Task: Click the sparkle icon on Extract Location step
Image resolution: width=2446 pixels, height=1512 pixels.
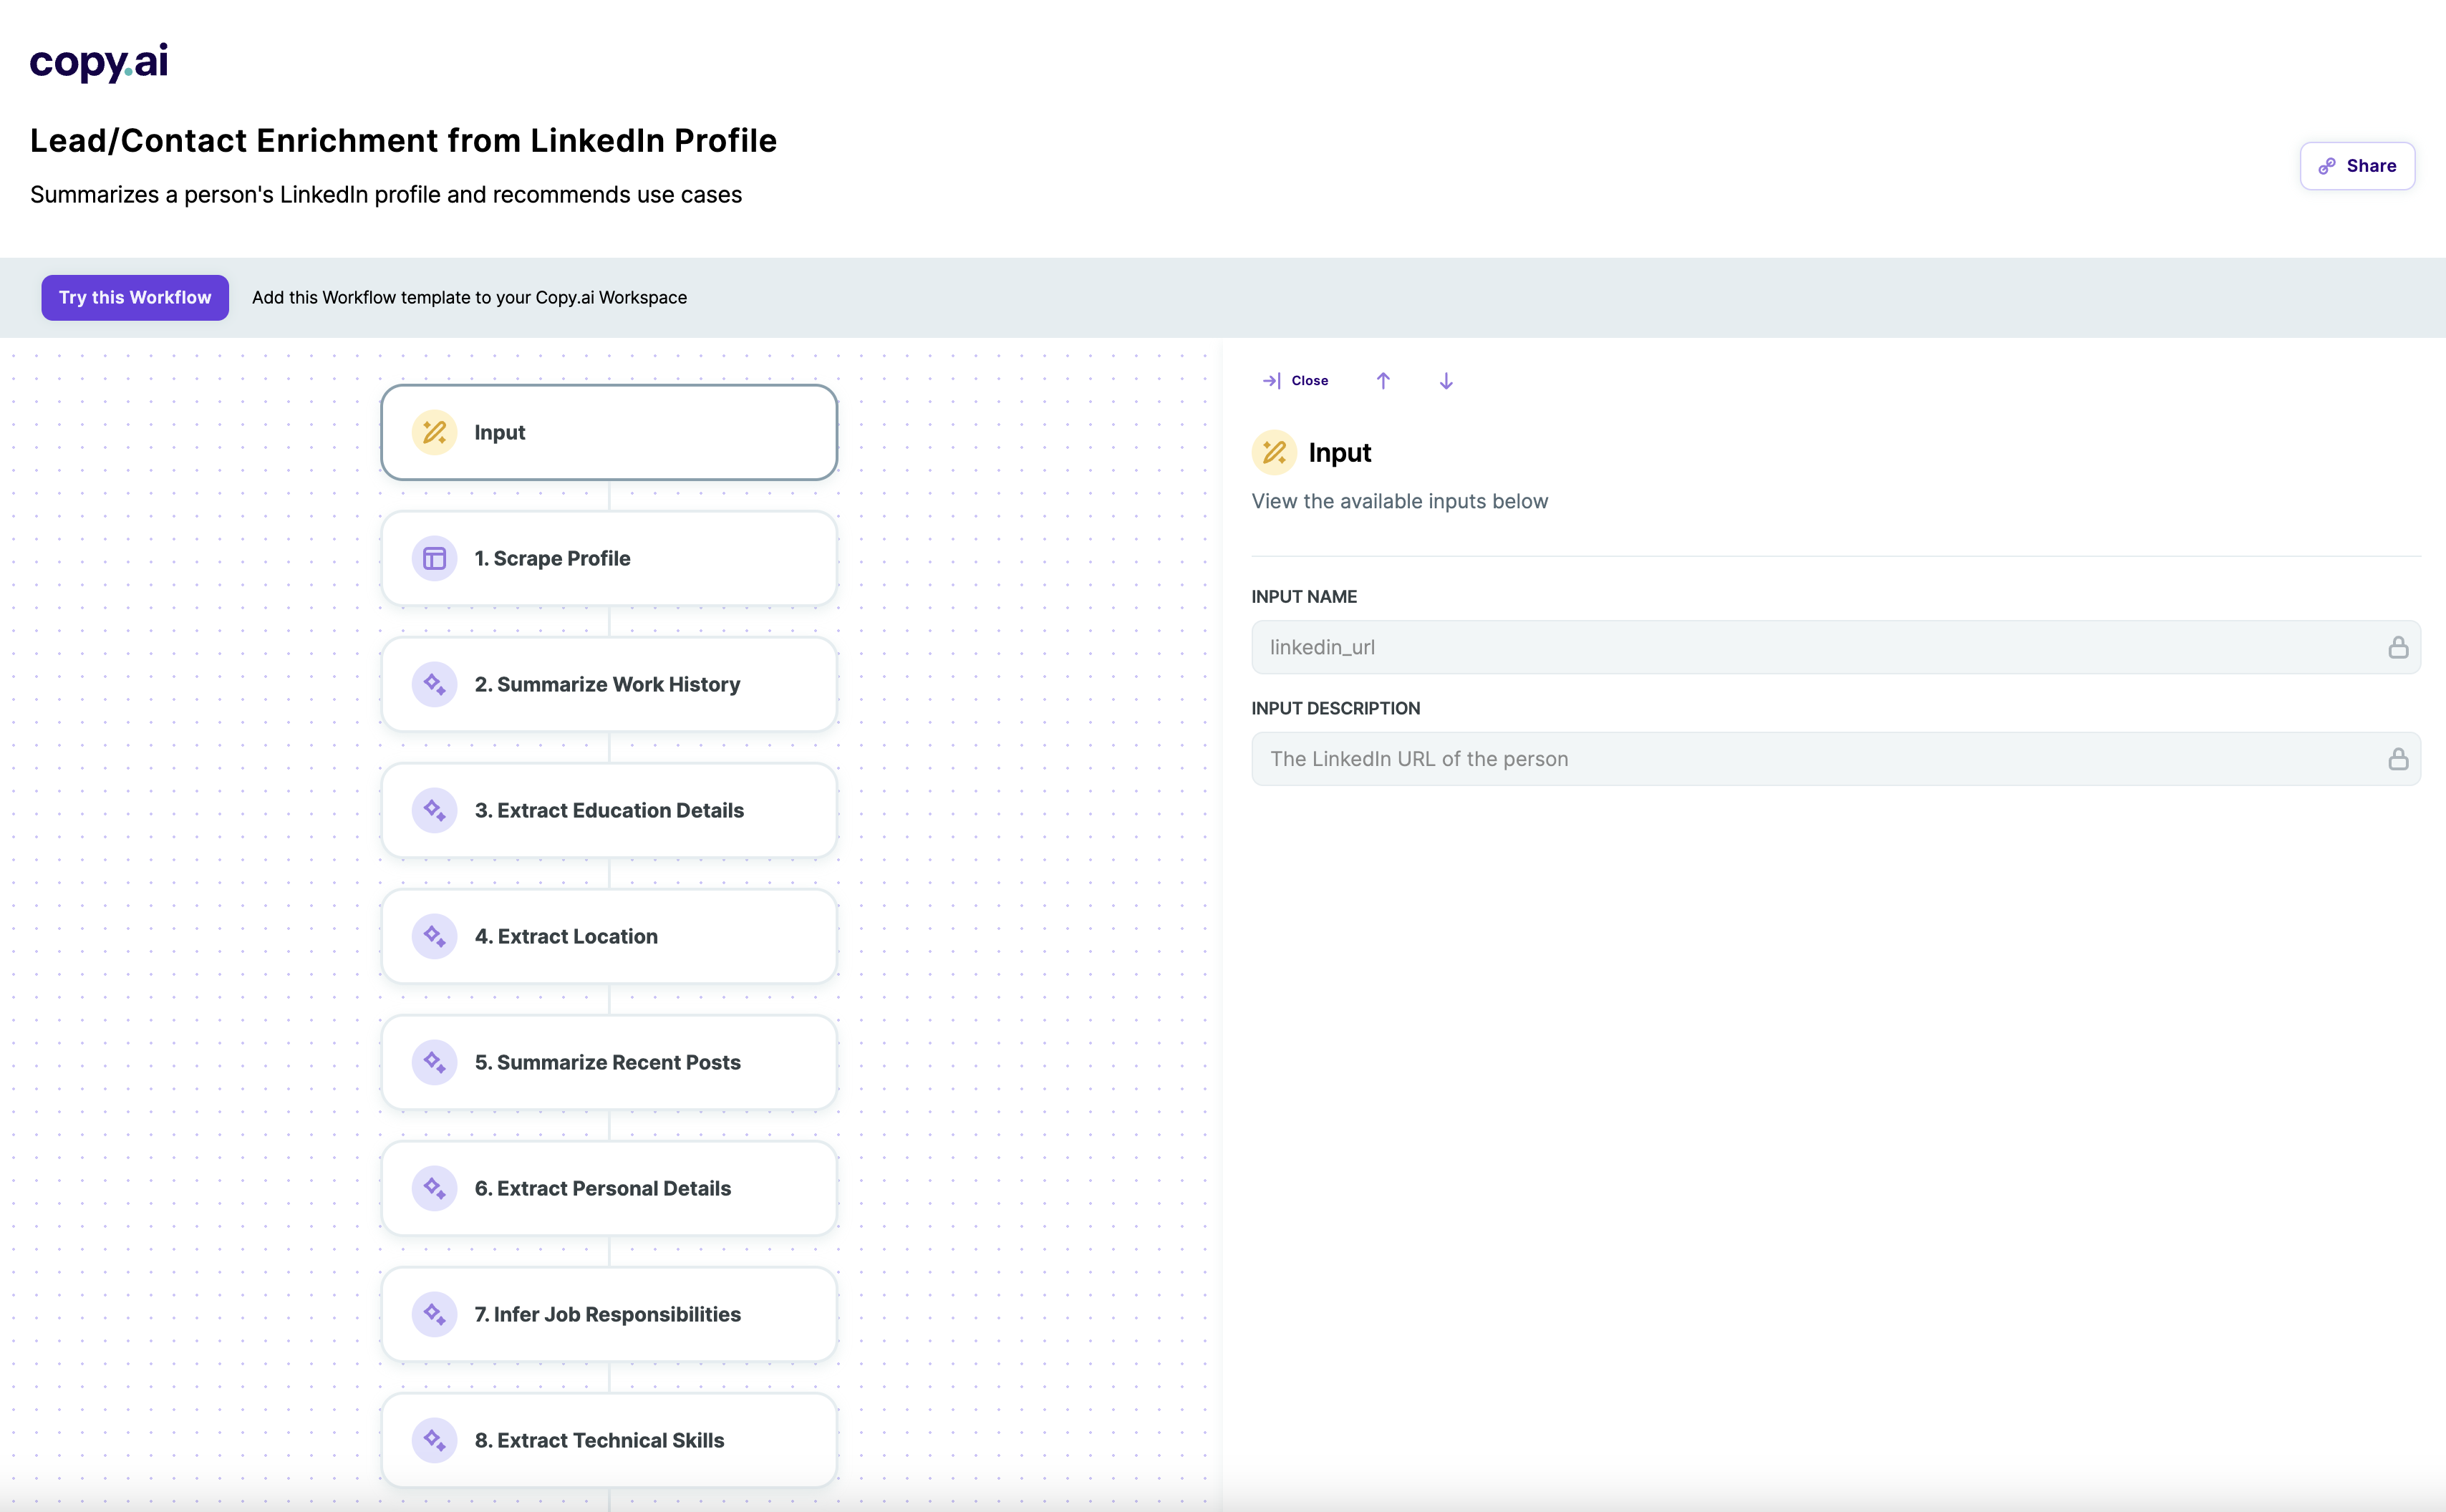Action: (434, 936)
